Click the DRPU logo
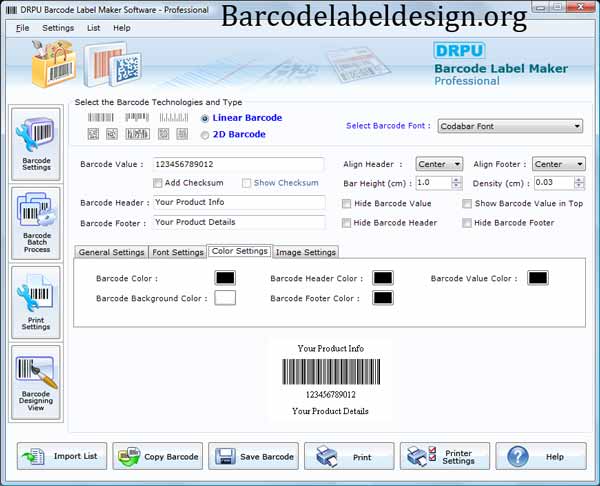The width and height of the screenshot is (600, 486). pyautogui.click(x=459, y=51)
